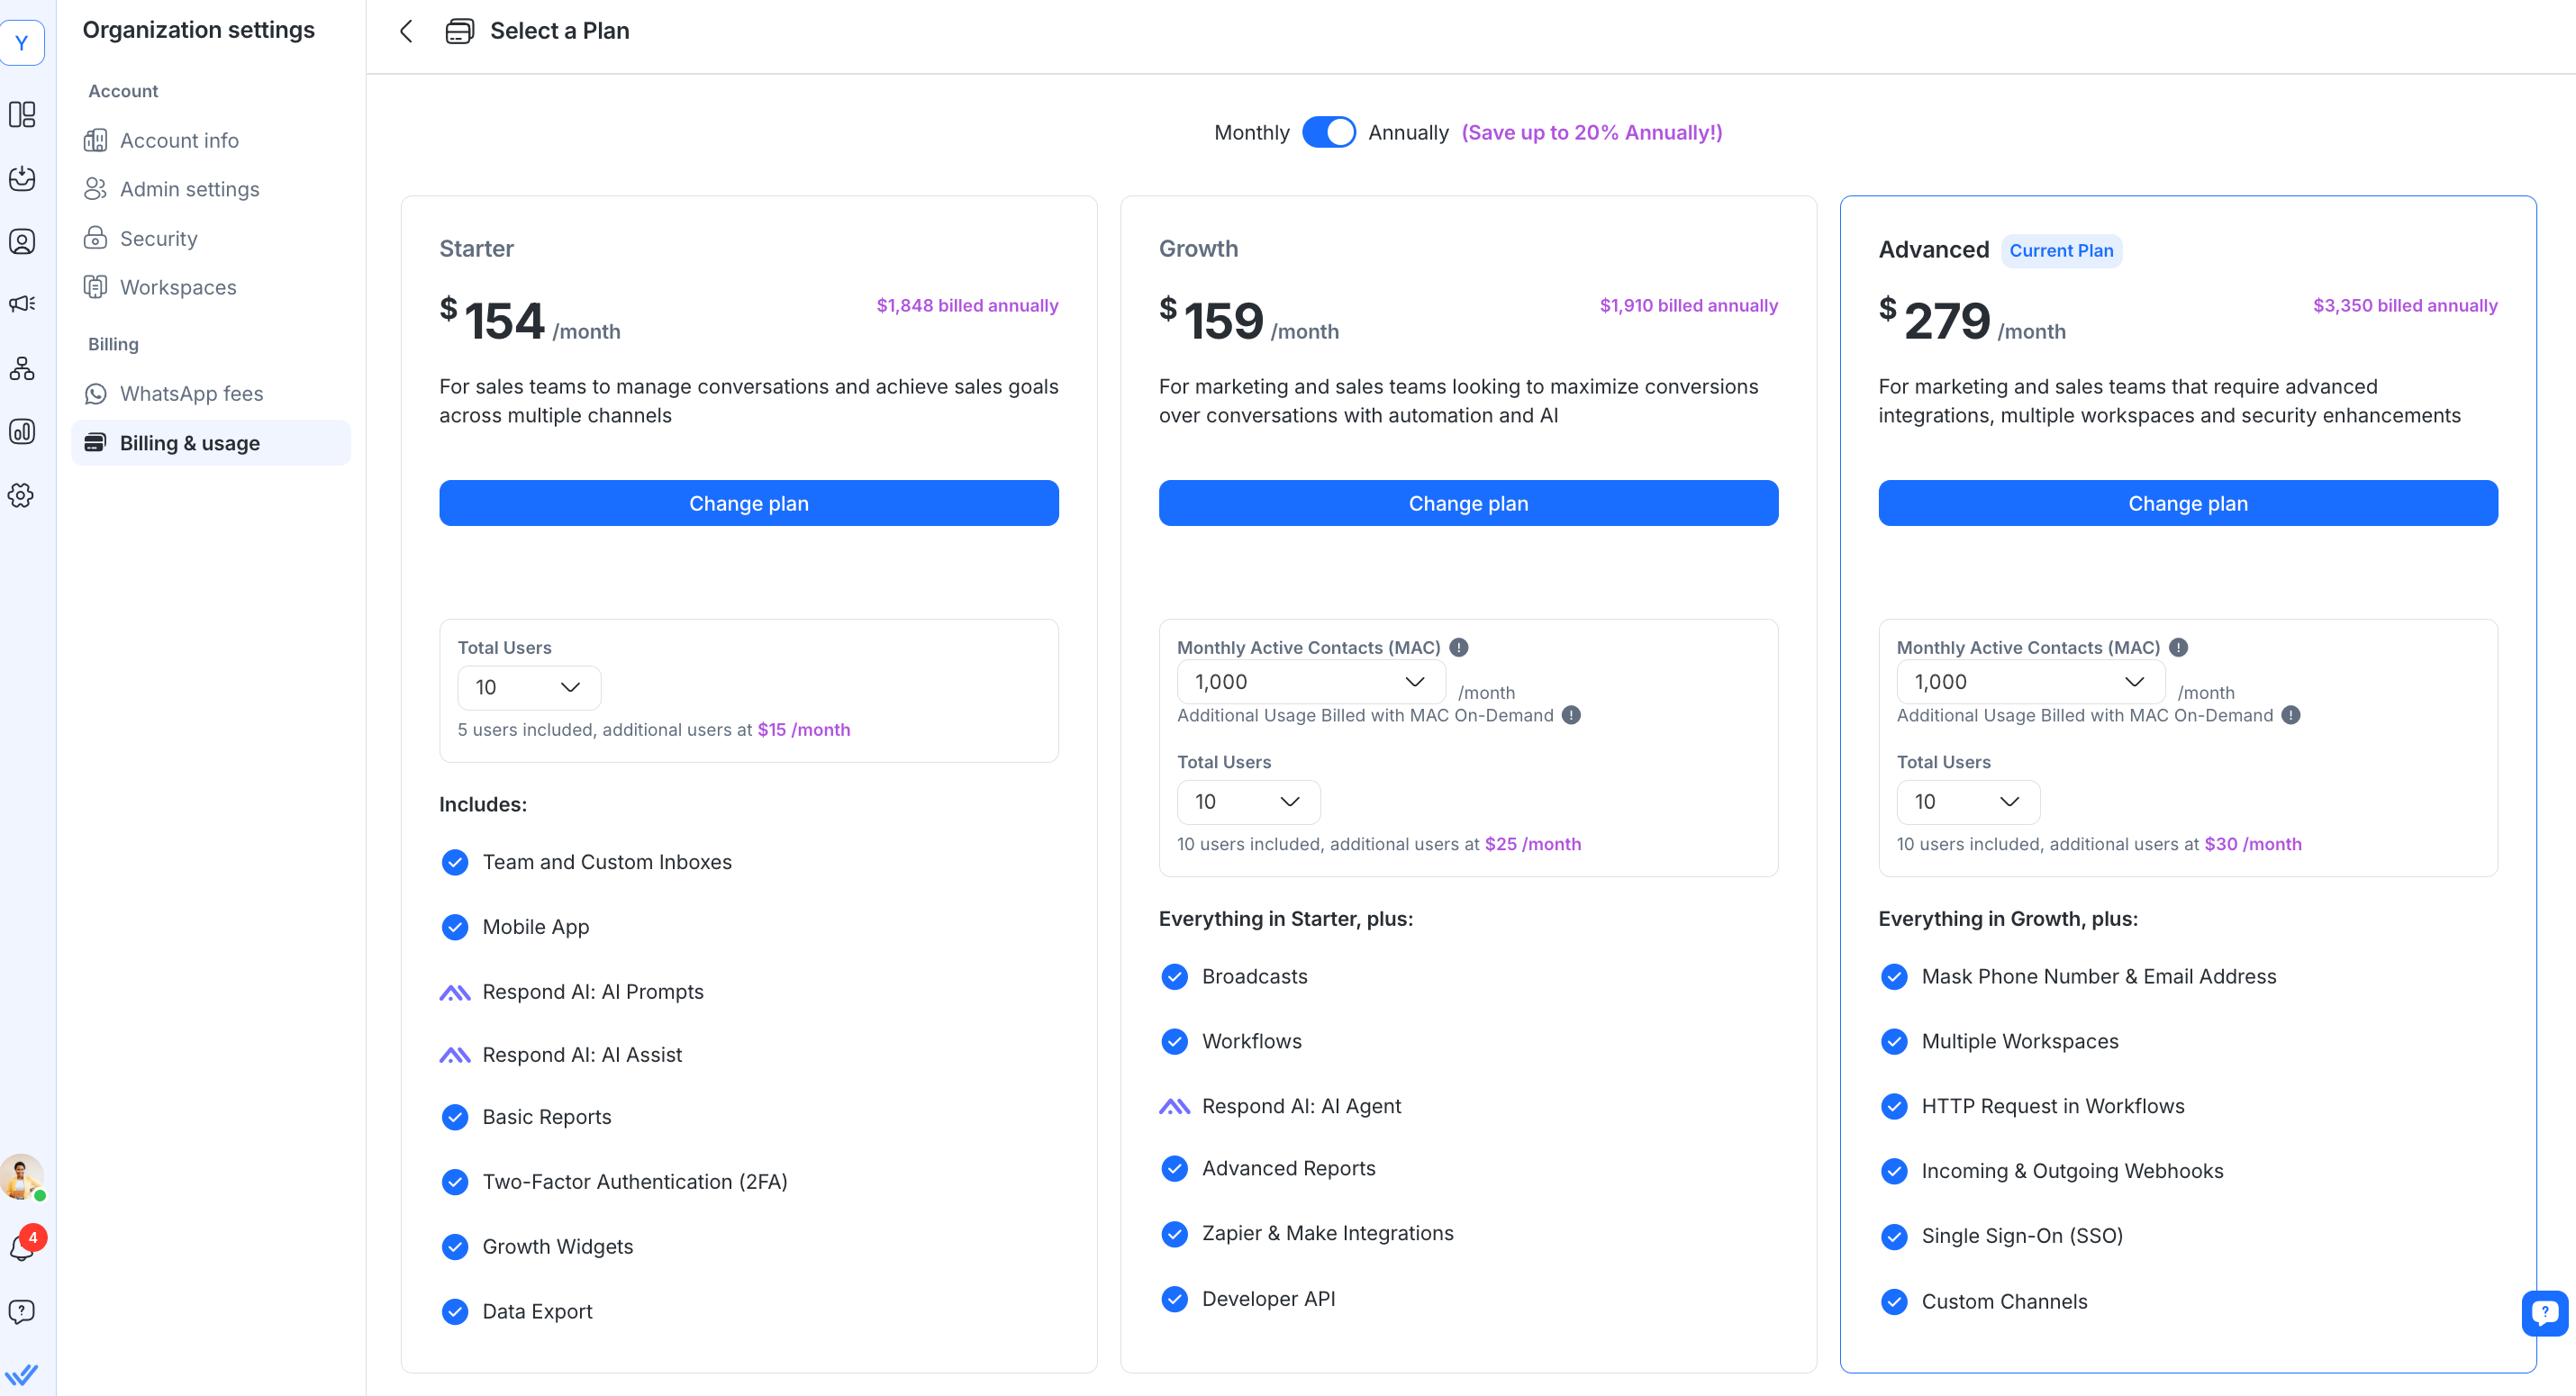Click Change plan under the Growth plan
Viewport: 2576px width, 1396px height.
tap(1467, 503)
